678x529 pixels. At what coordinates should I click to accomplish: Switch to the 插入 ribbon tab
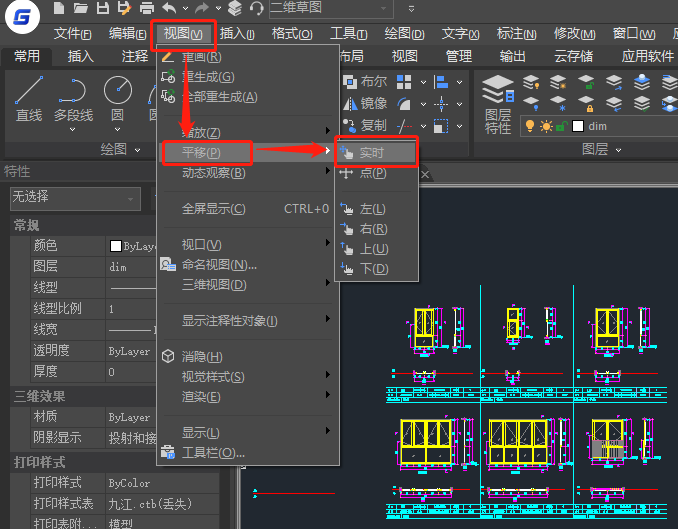(x=80, y=56)
